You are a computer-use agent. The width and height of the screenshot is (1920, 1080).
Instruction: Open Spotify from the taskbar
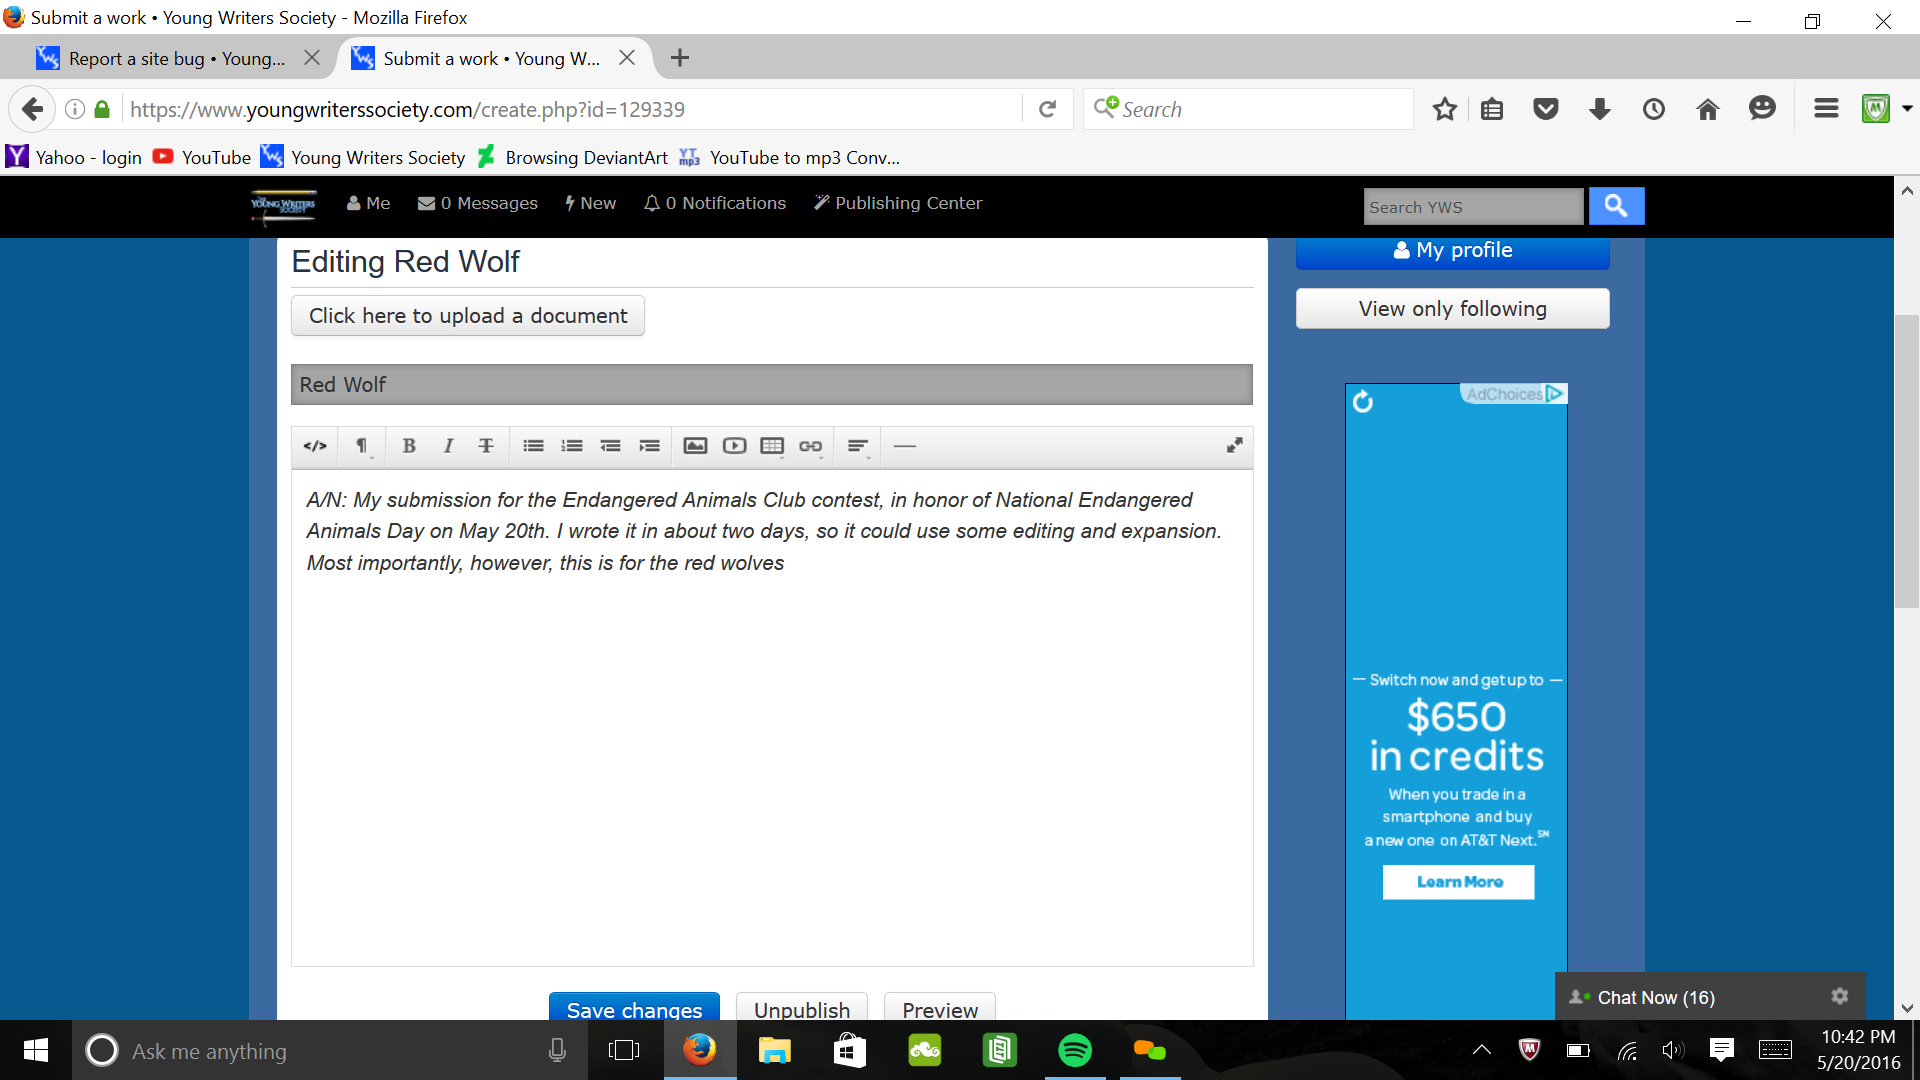pyautogui.click(x=1075, y=1050)
